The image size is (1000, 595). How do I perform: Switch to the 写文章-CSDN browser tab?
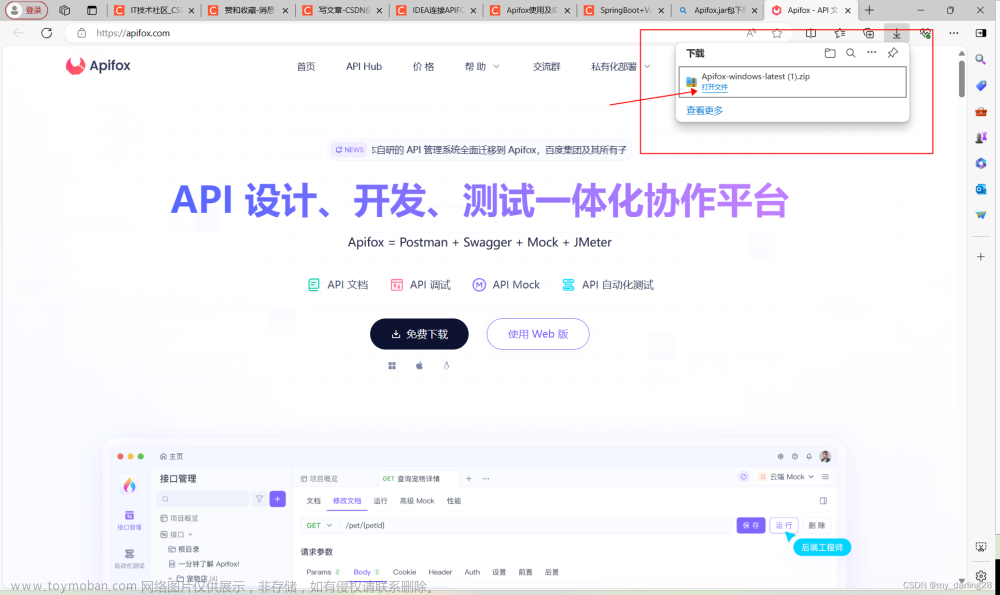point(342,10)
